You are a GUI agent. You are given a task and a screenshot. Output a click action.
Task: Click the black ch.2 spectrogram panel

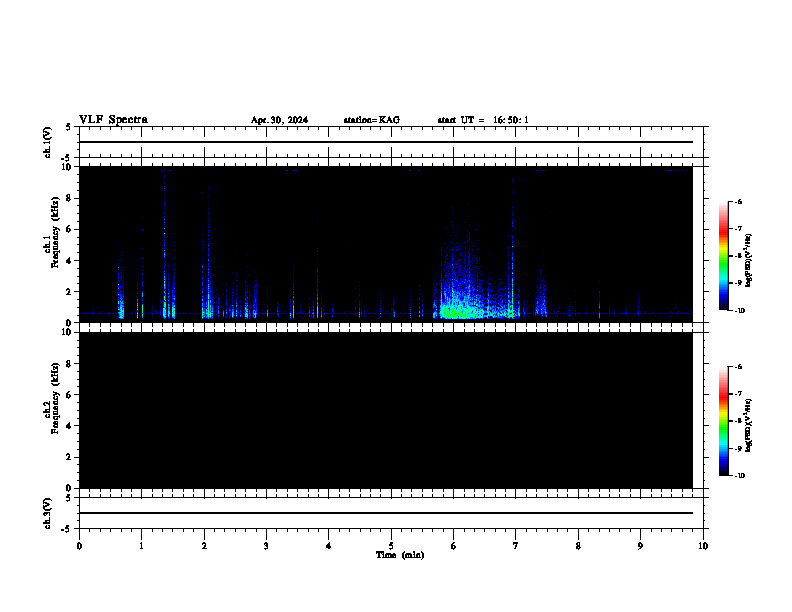(x=386, y=410)
